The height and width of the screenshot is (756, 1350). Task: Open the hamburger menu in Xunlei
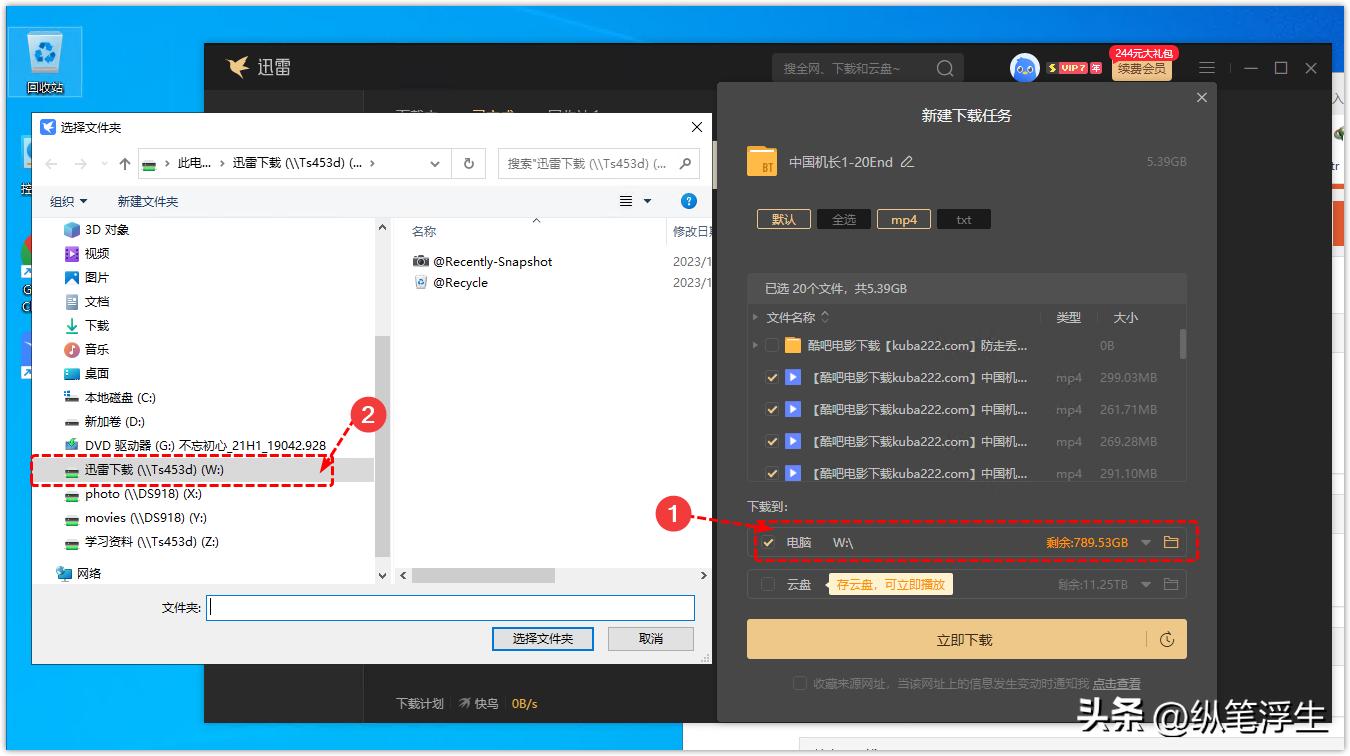[1206, 67]
